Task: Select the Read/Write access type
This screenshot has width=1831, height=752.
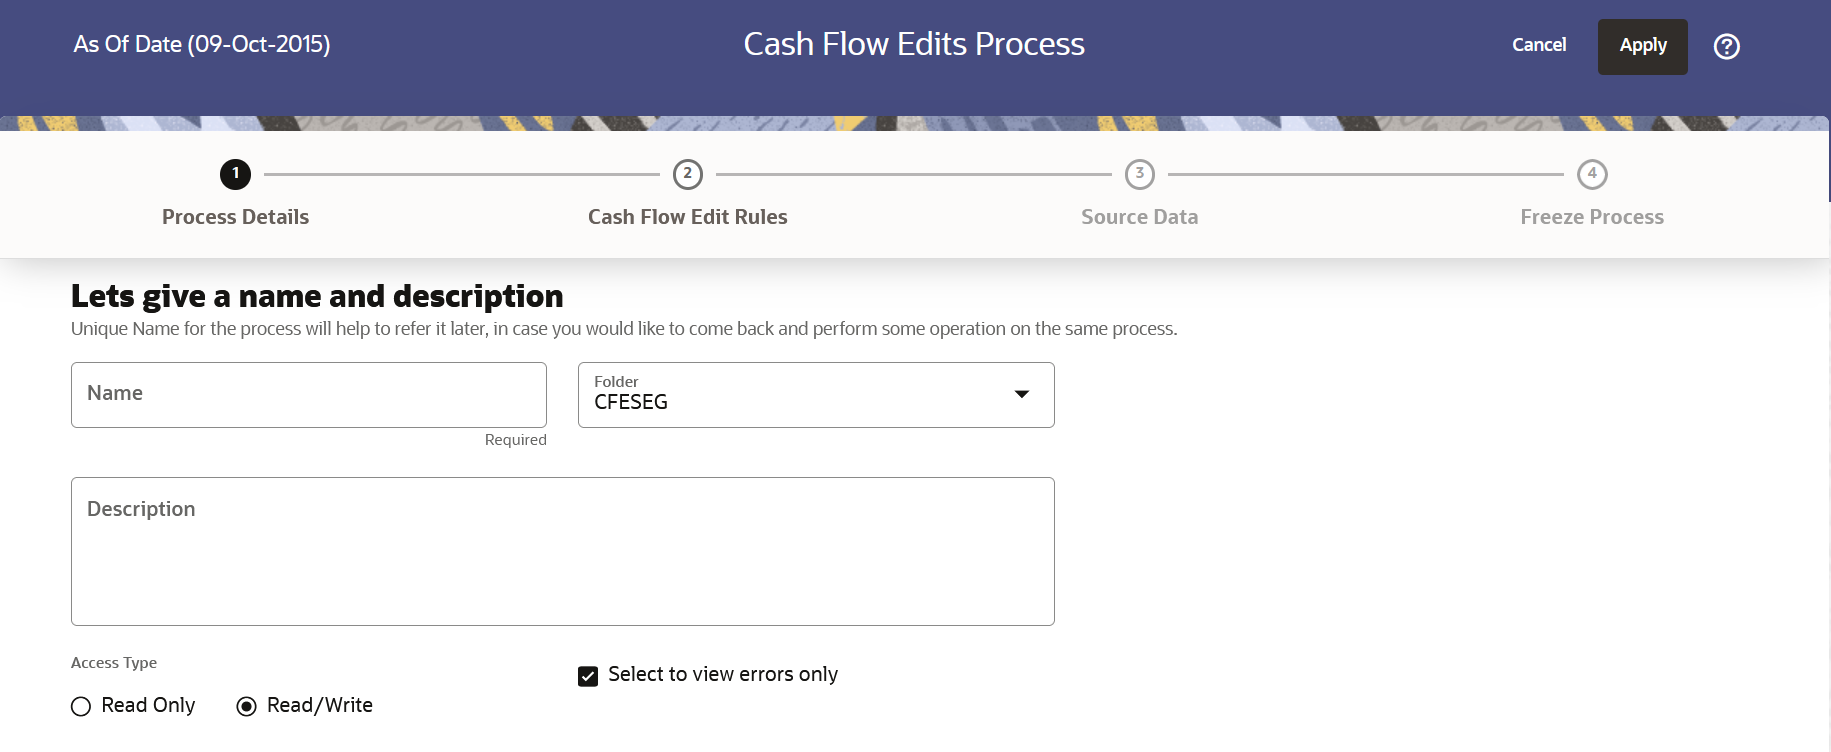Action: point(246,706)
